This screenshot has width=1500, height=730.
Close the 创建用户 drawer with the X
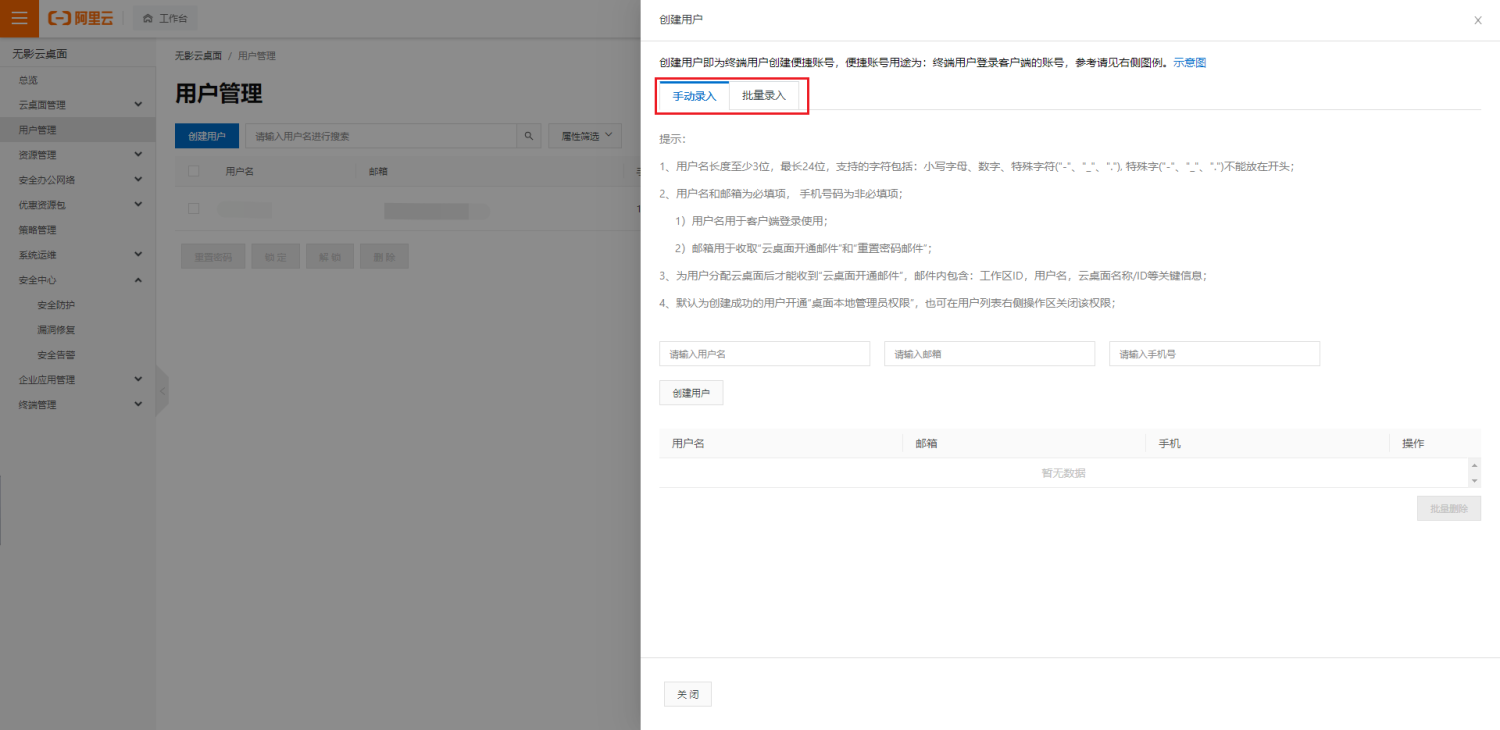[1478, 20]
